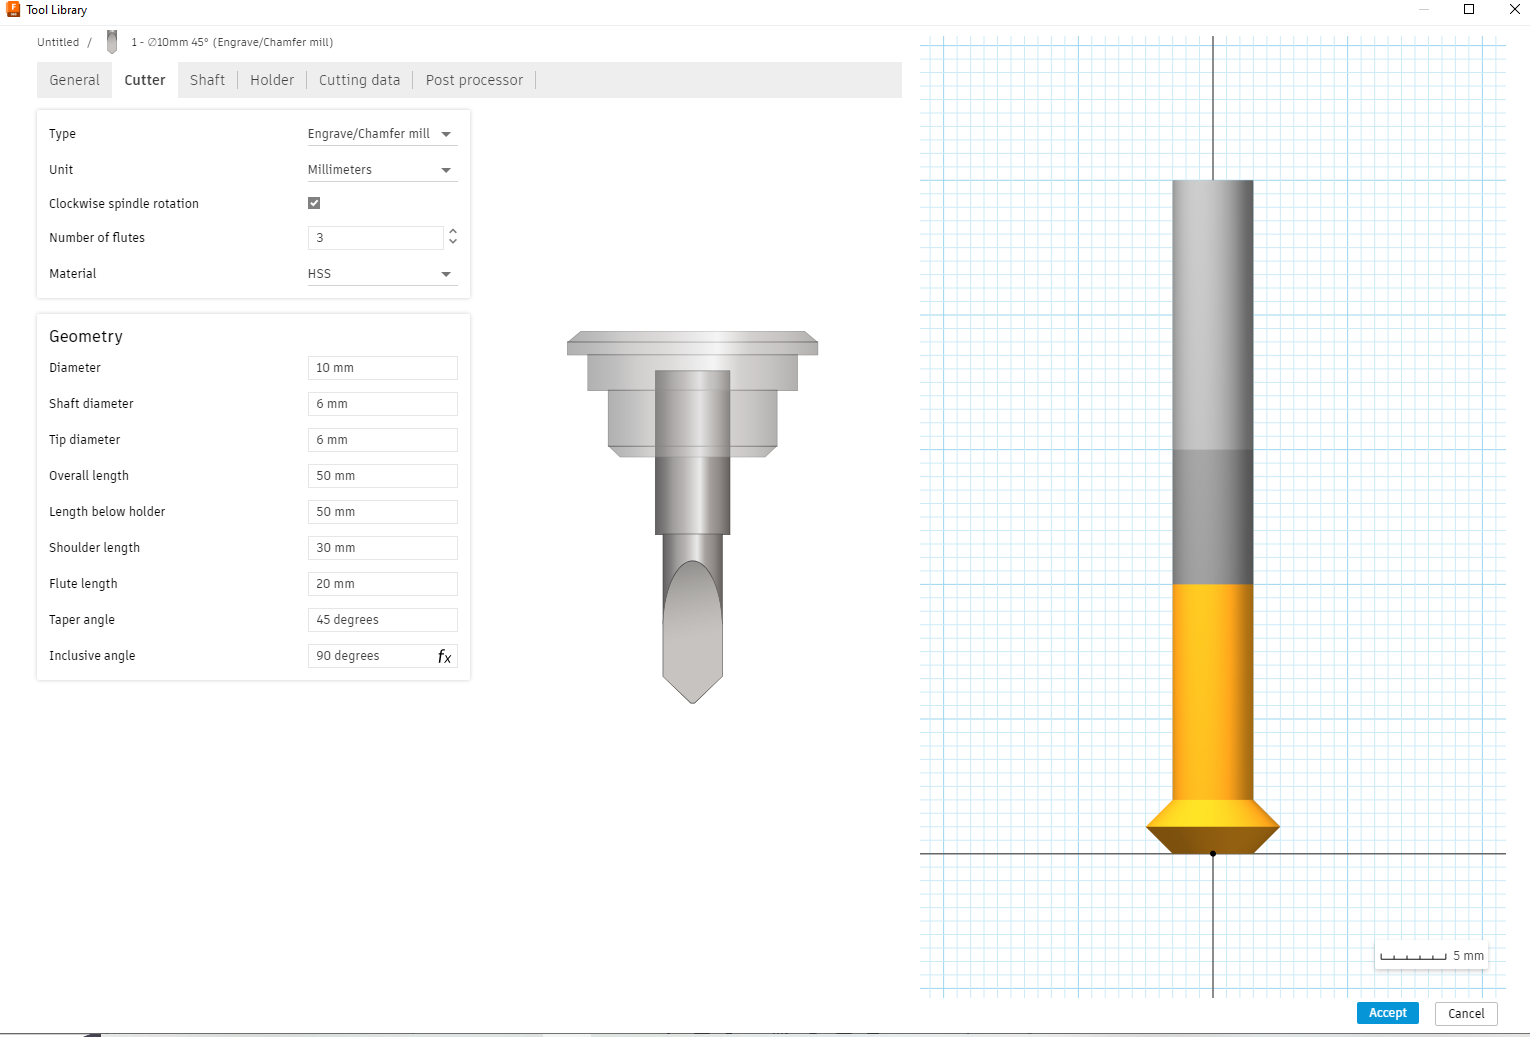Close the Tool Library window
Image resolution: width=1530 pixels, height=1037 pixels.
point(1514,10)
